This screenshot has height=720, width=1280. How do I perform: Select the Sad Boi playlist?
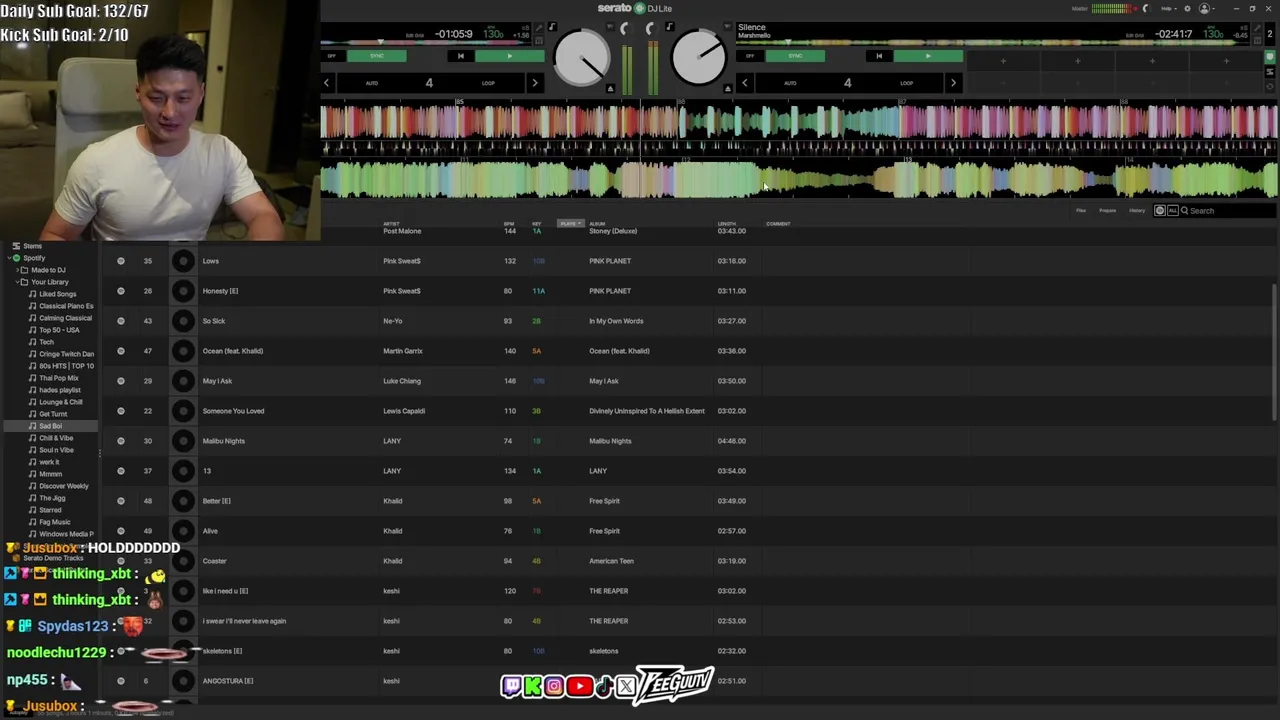click(x=50, y=426)
